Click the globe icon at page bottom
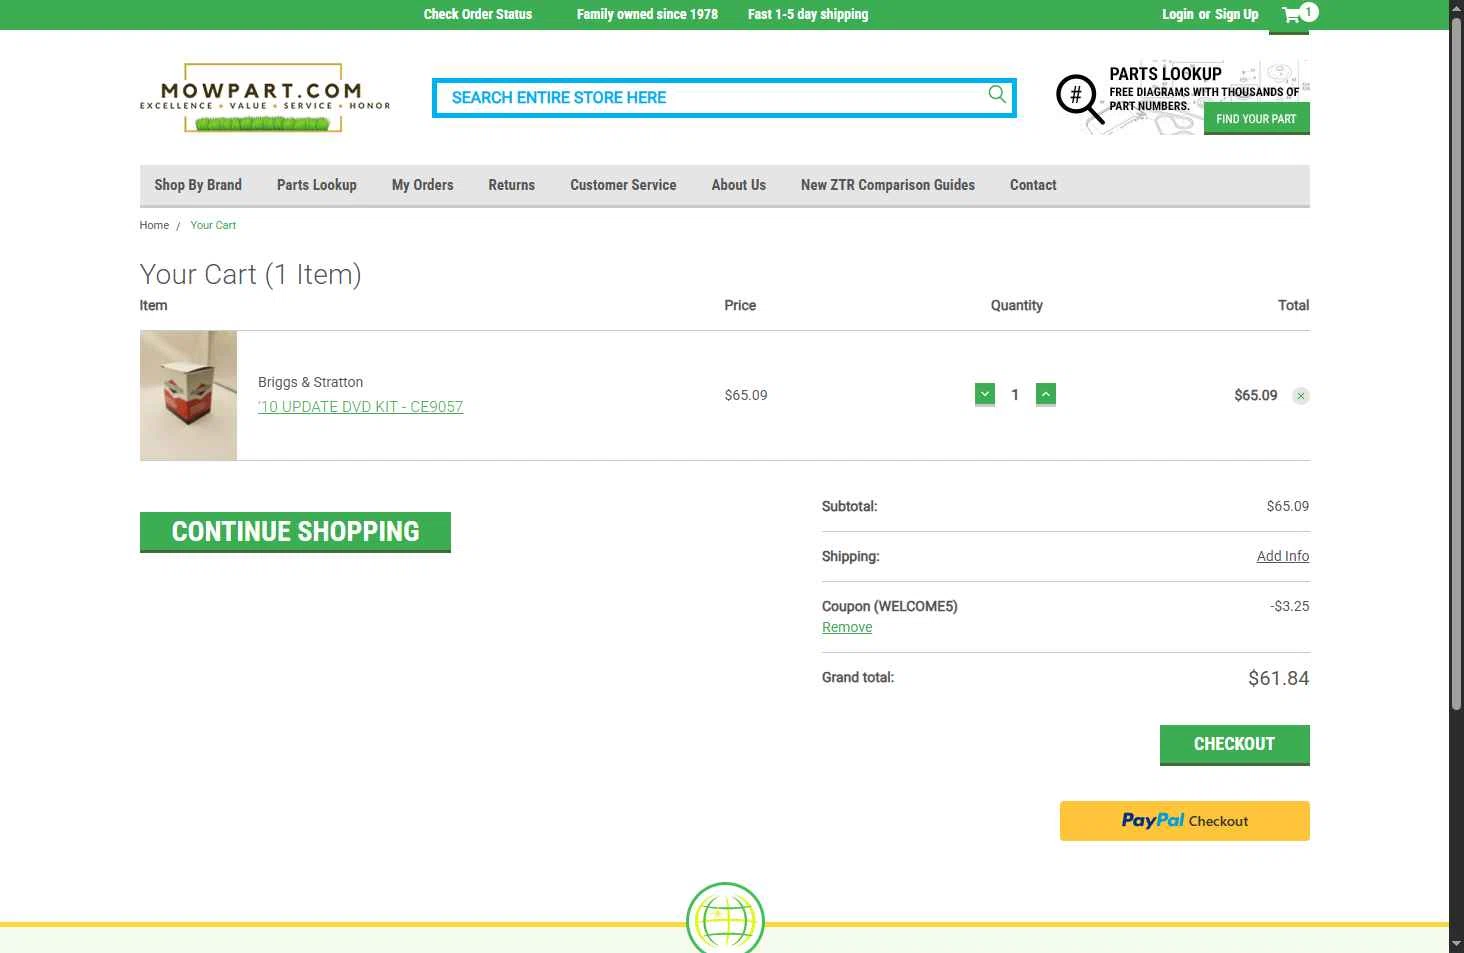This screenshot has width=1464, height=953. (726, 917)
